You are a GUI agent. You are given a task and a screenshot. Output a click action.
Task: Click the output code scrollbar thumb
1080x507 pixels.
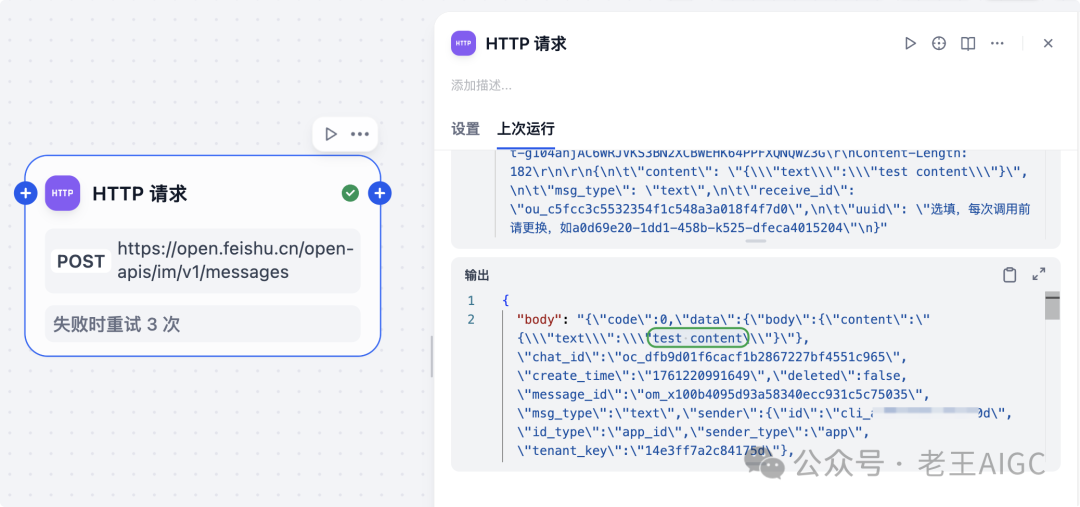pos(1052,306)
